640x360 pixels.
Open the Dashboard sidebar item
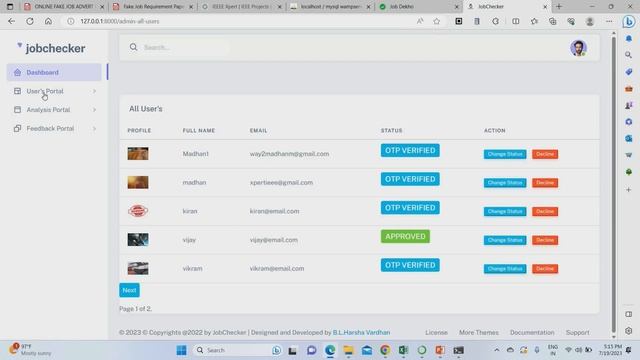tap(54, 72)
